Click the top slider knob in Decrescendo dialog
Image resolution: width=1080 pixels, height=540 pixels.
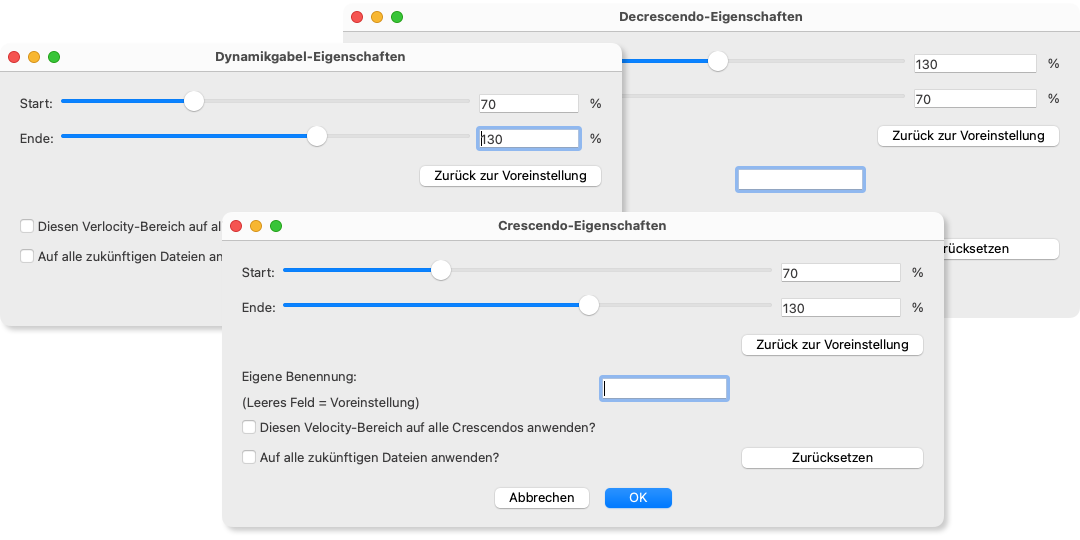[x=717, y=61]
